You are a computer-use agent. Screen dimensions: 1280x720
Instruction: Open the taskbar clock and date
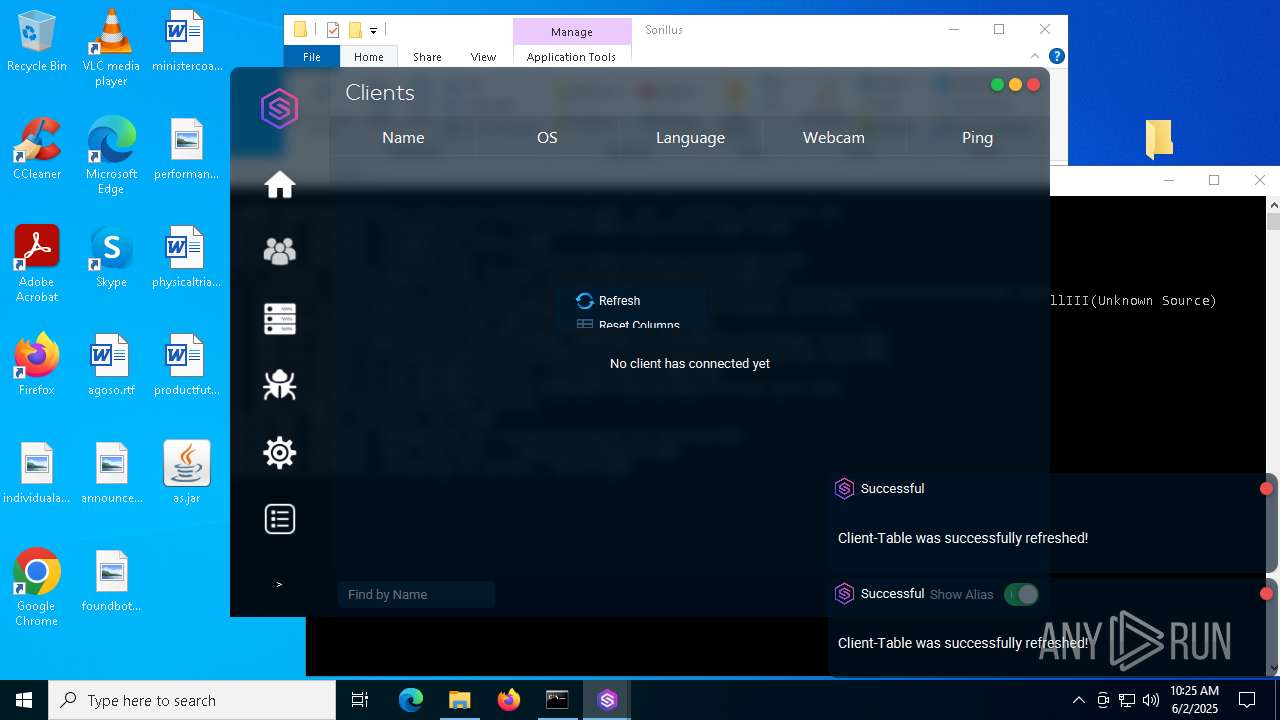[x=1195, y=700]
